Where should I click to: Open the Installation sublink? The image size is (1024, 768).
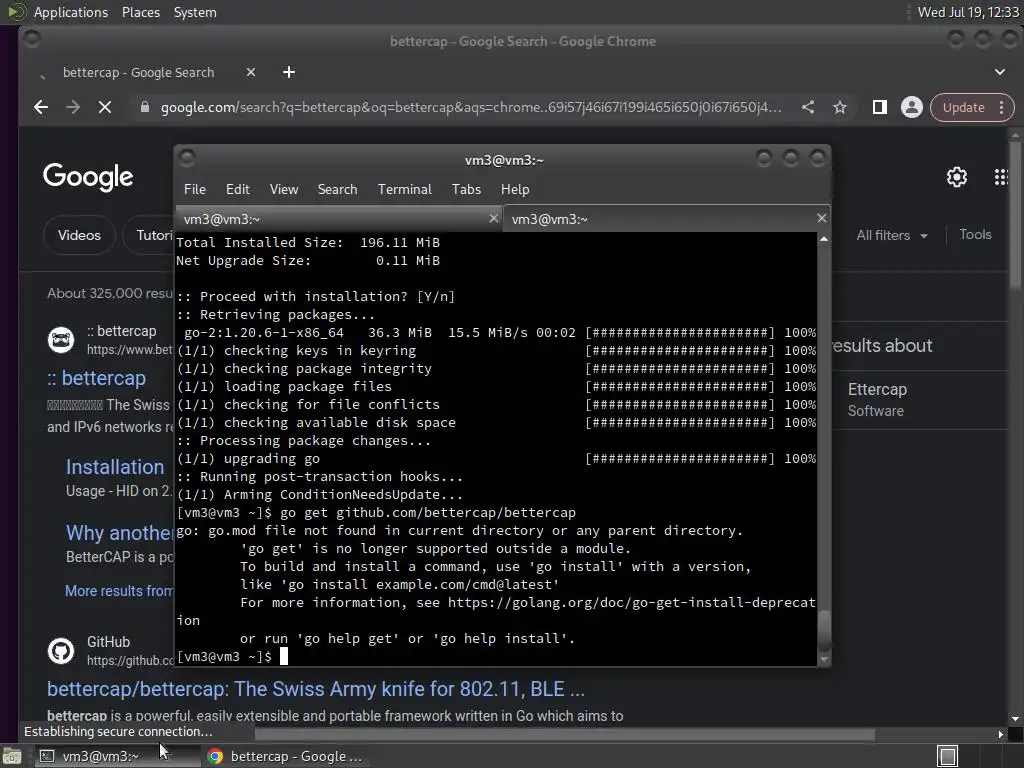point(115,467)
